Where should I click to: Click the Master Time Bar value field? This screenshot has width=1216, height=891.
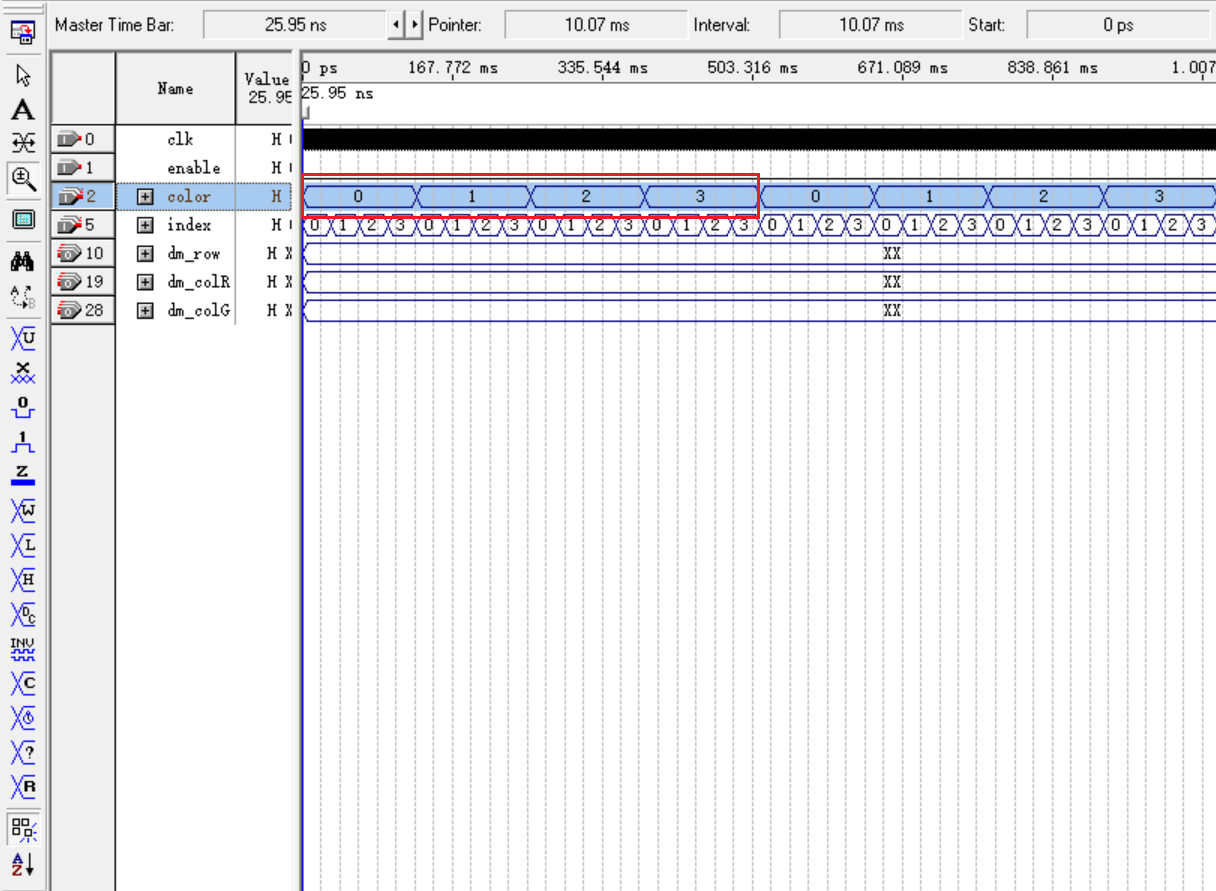pyautogui.click(x=294, y=25)
